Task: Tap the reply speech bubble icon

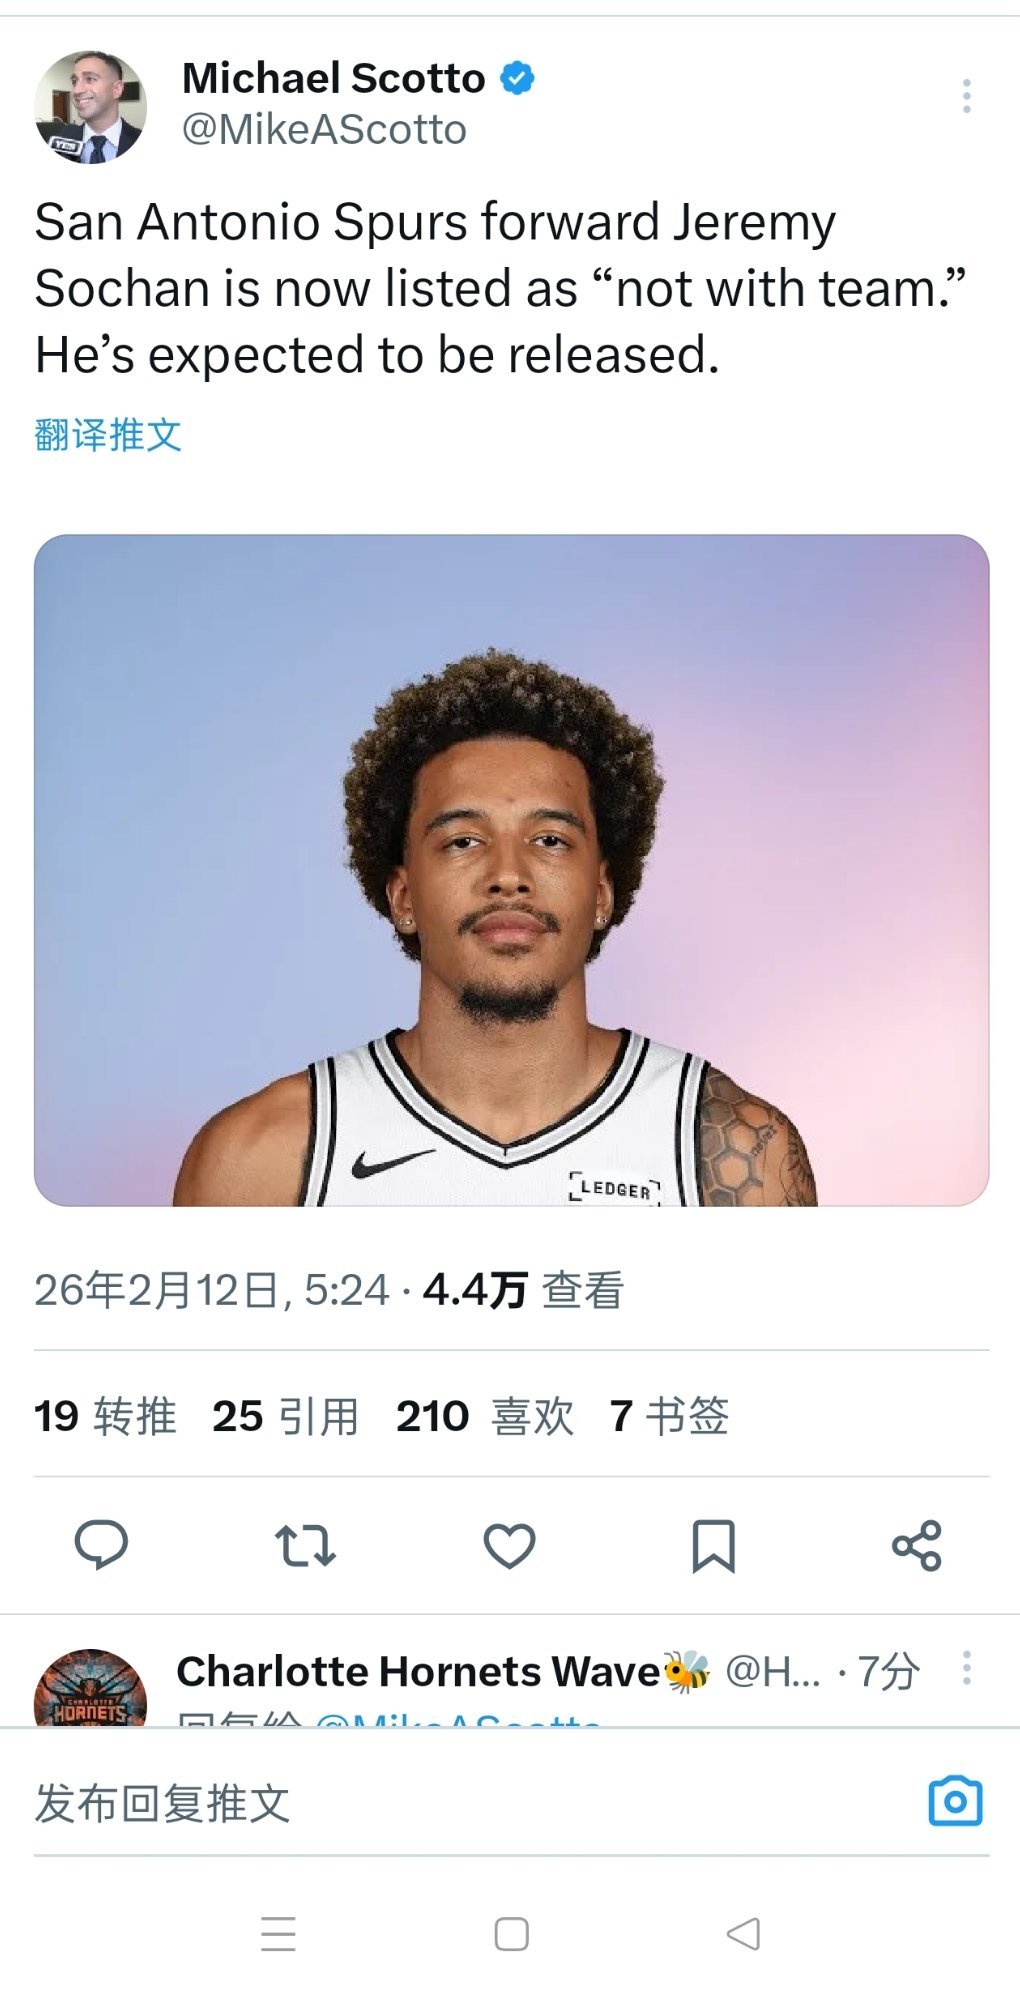Action: tap(101, 1545)
